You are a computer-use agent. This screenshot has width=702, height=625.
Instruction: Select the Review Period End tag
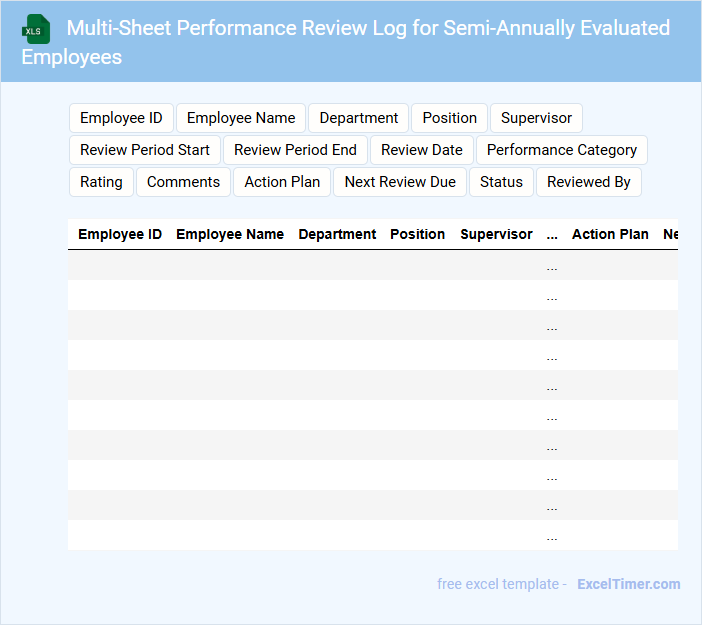coord(295,150)
